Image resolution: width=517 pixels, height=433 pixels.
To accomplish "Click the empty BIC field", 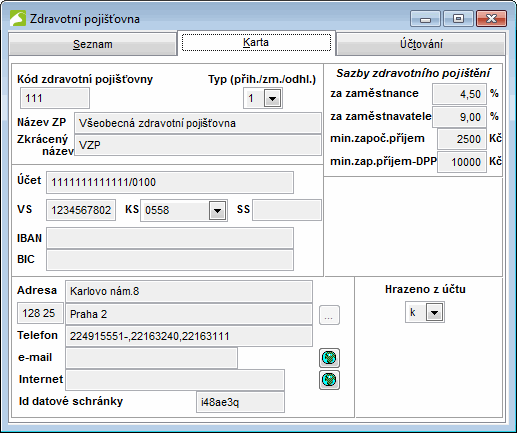I will 170,260.
